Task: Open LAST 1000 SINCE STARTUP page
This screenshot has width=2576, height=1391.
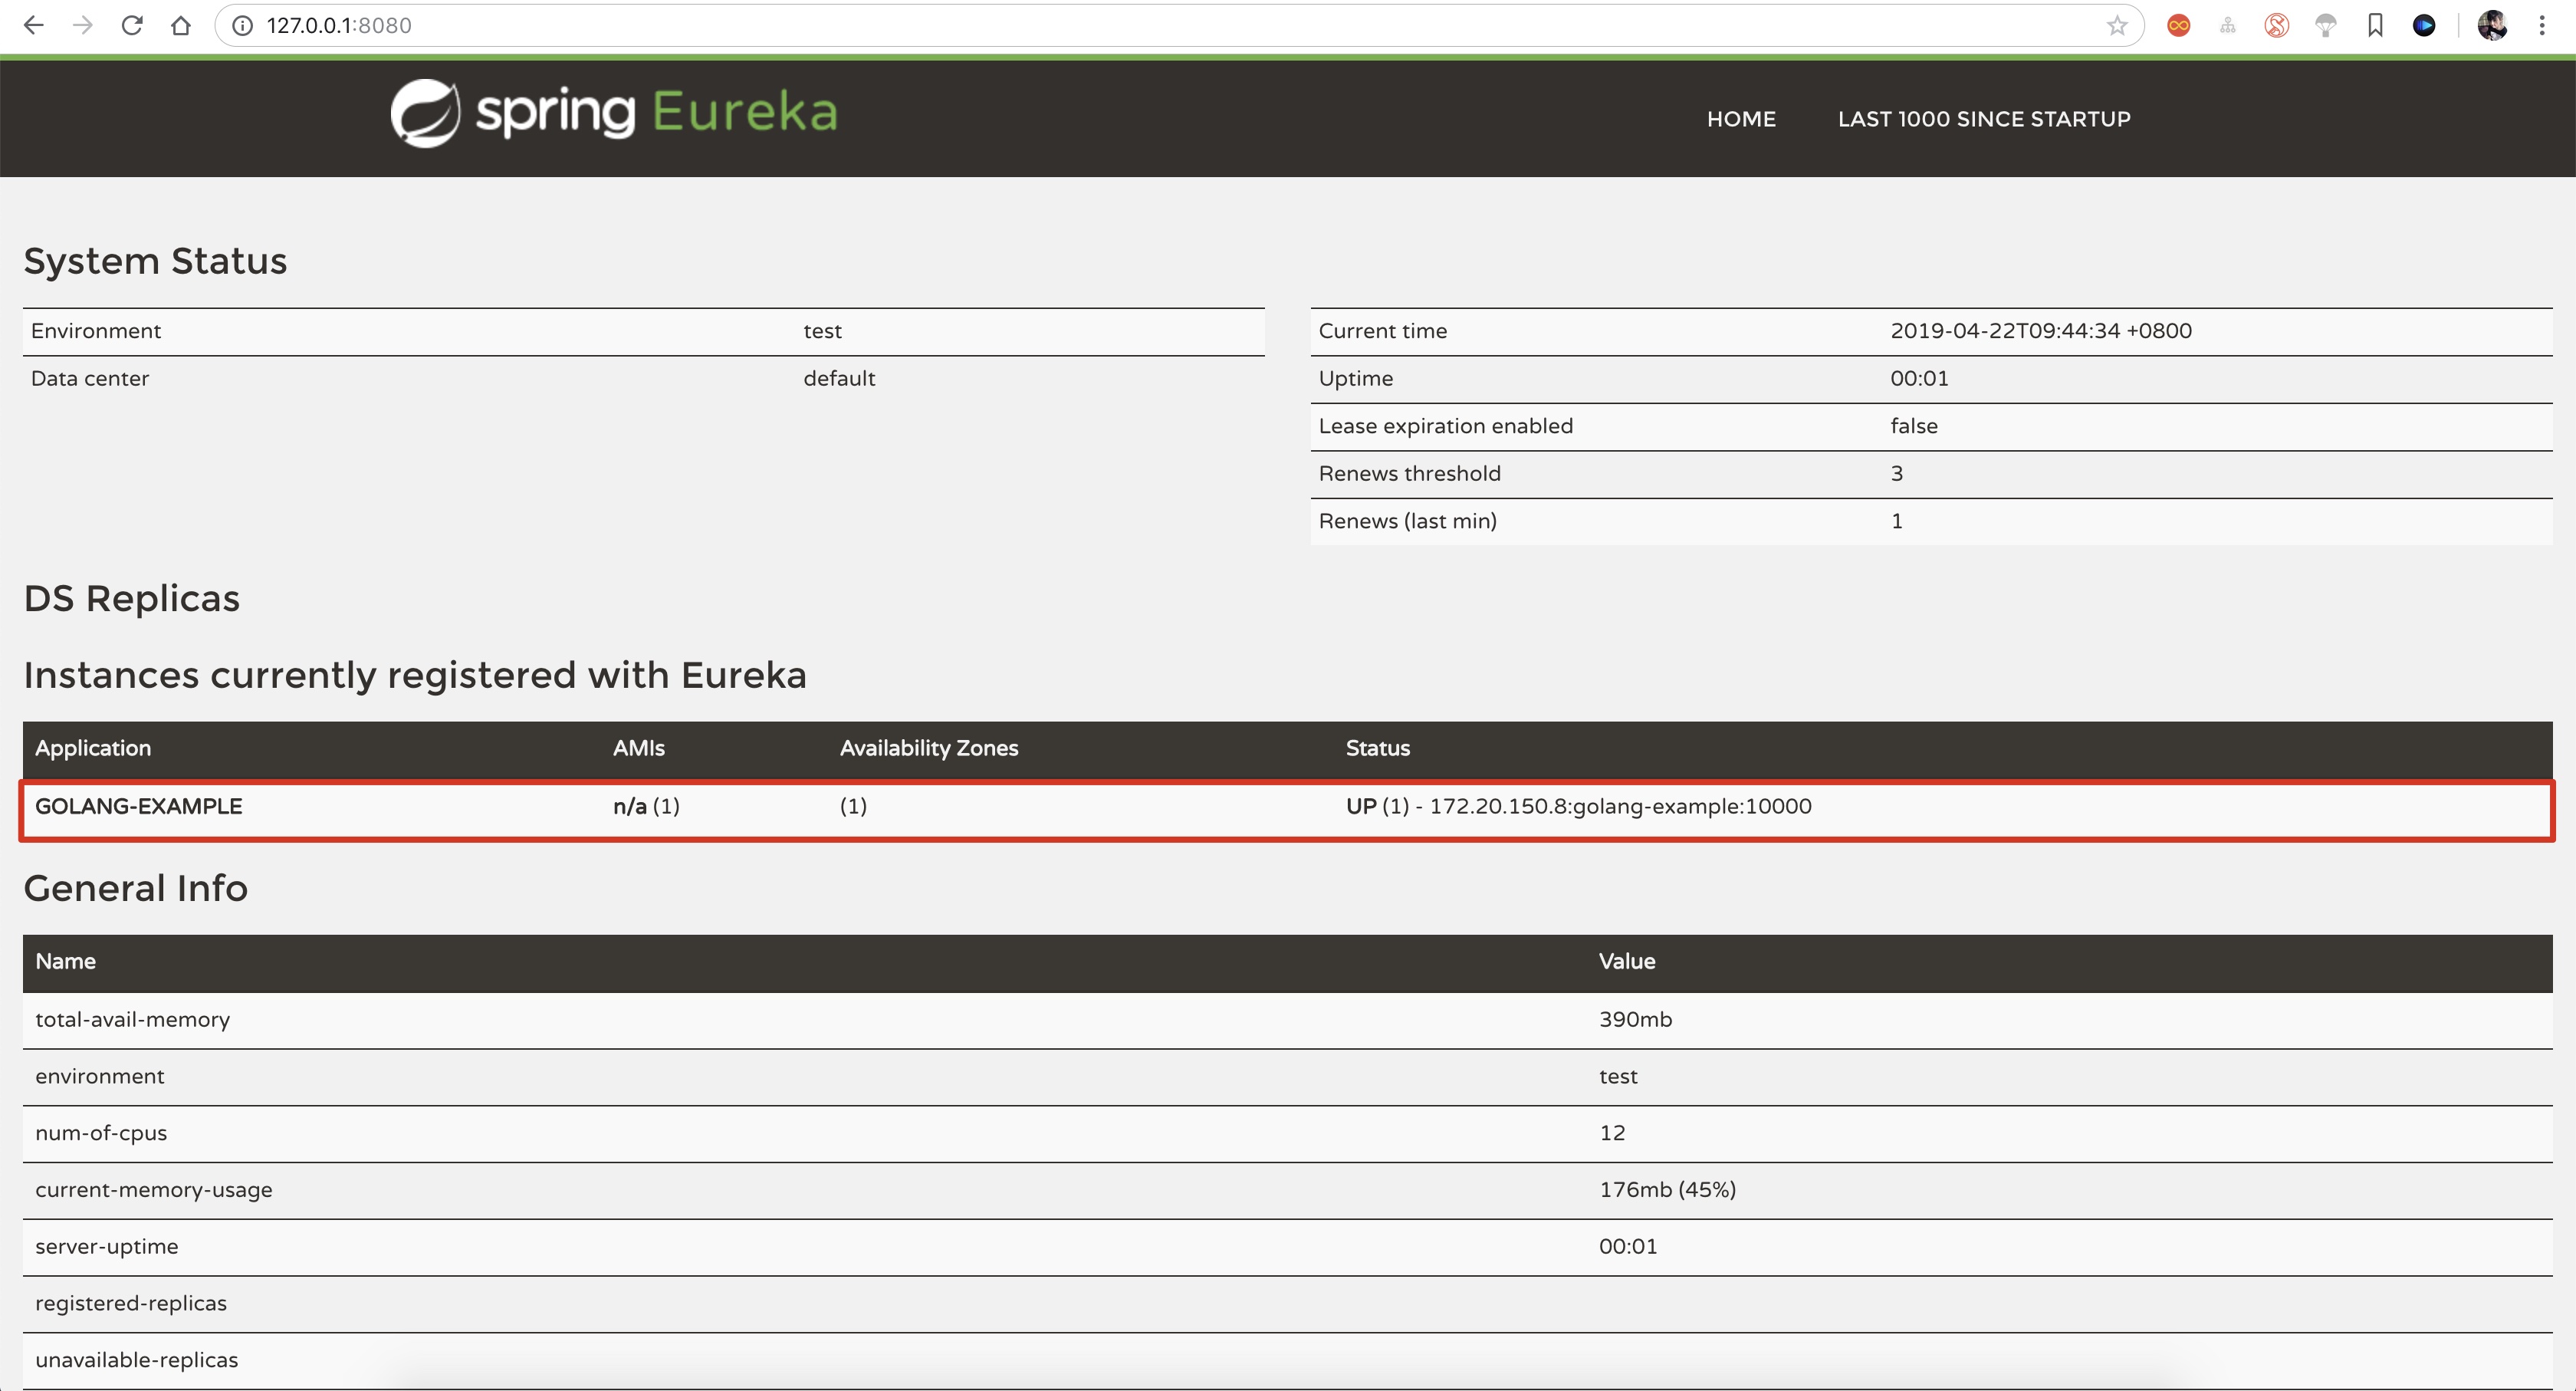Action: click(x=1983, y=119)
